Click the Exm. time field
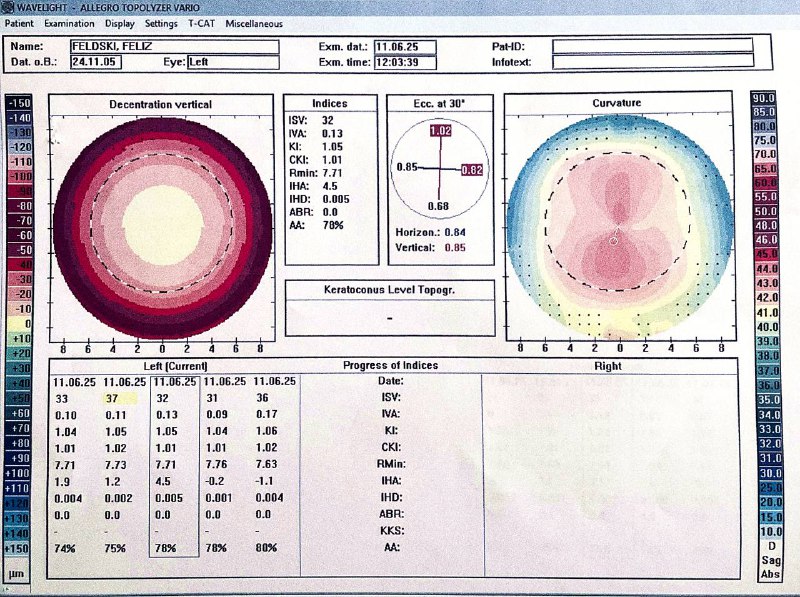This screenshot has height=597, width=800. [405, 62]
